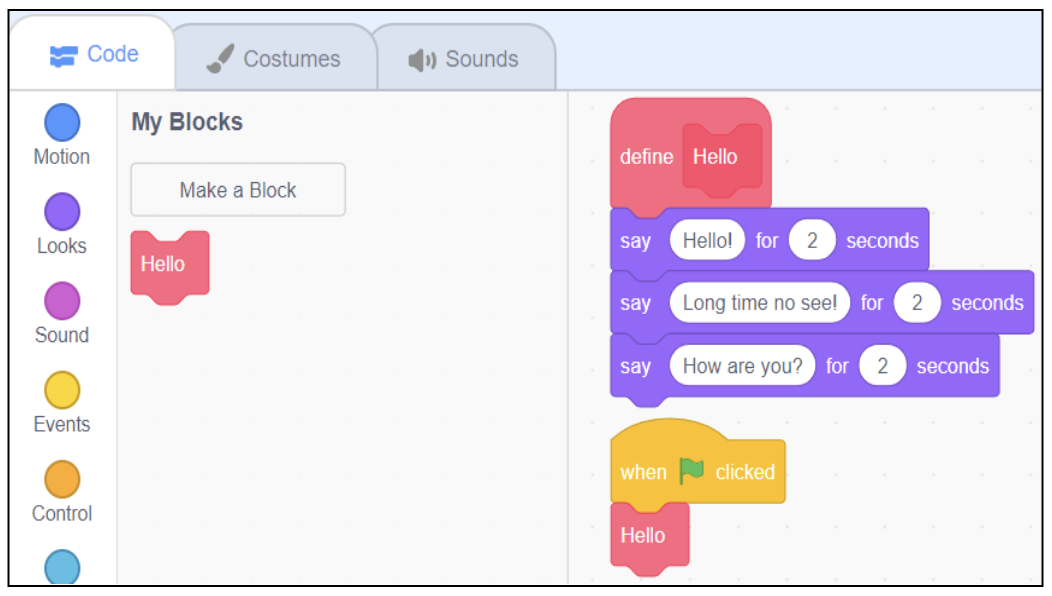Edit the 'Long time no see!' text field
Viewport: 1052px width, 596px height.
pos(760,303)
